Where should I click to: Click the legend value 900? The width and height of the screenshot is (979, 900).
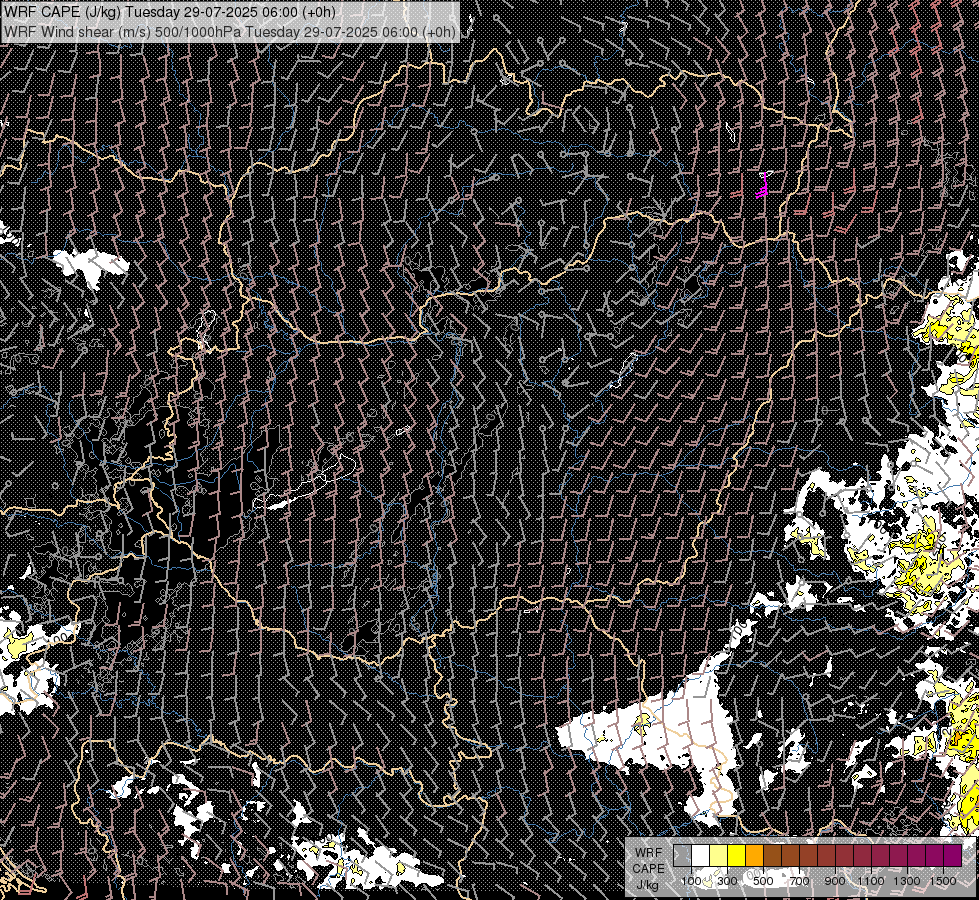click(835, 881)
